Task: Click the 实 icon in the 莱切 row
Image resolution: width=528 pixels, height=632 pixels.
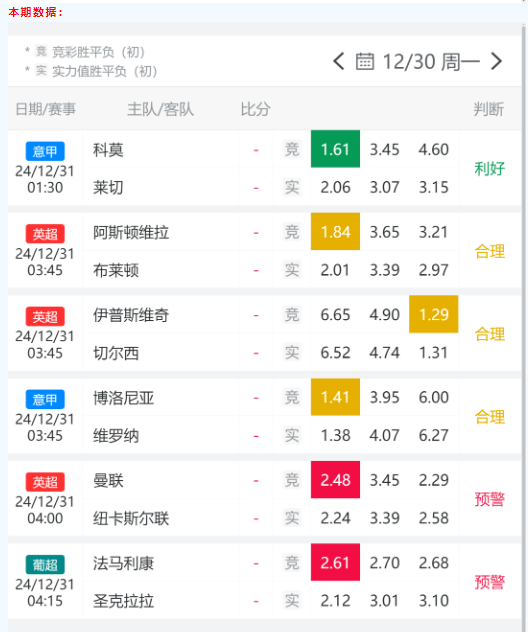Action: [292, 187]
